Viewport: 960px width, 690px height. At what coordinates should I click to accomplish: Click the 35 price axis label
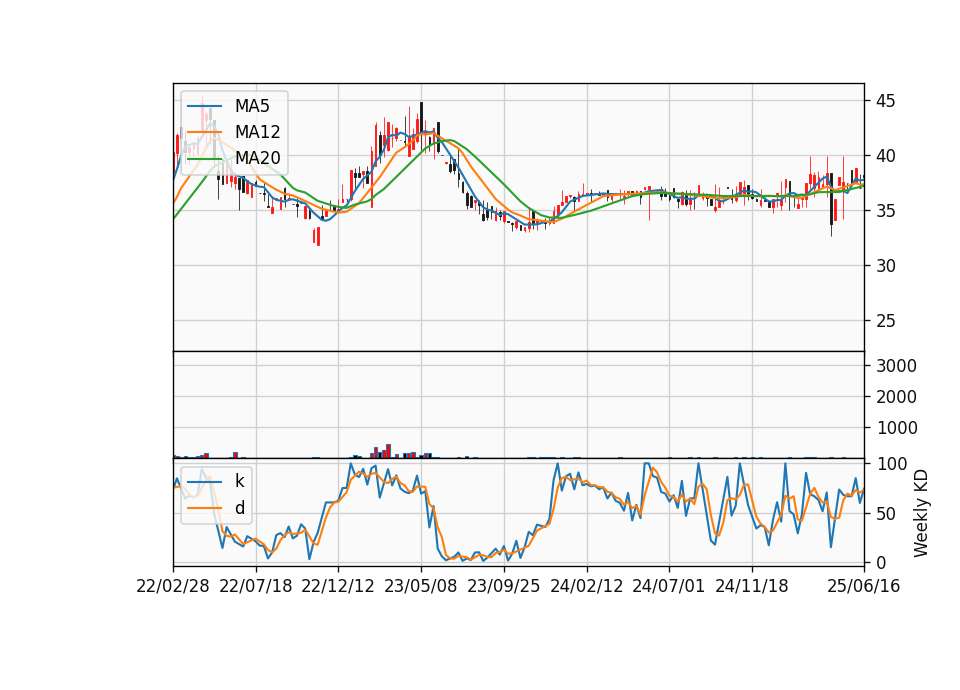coord(885,211)
